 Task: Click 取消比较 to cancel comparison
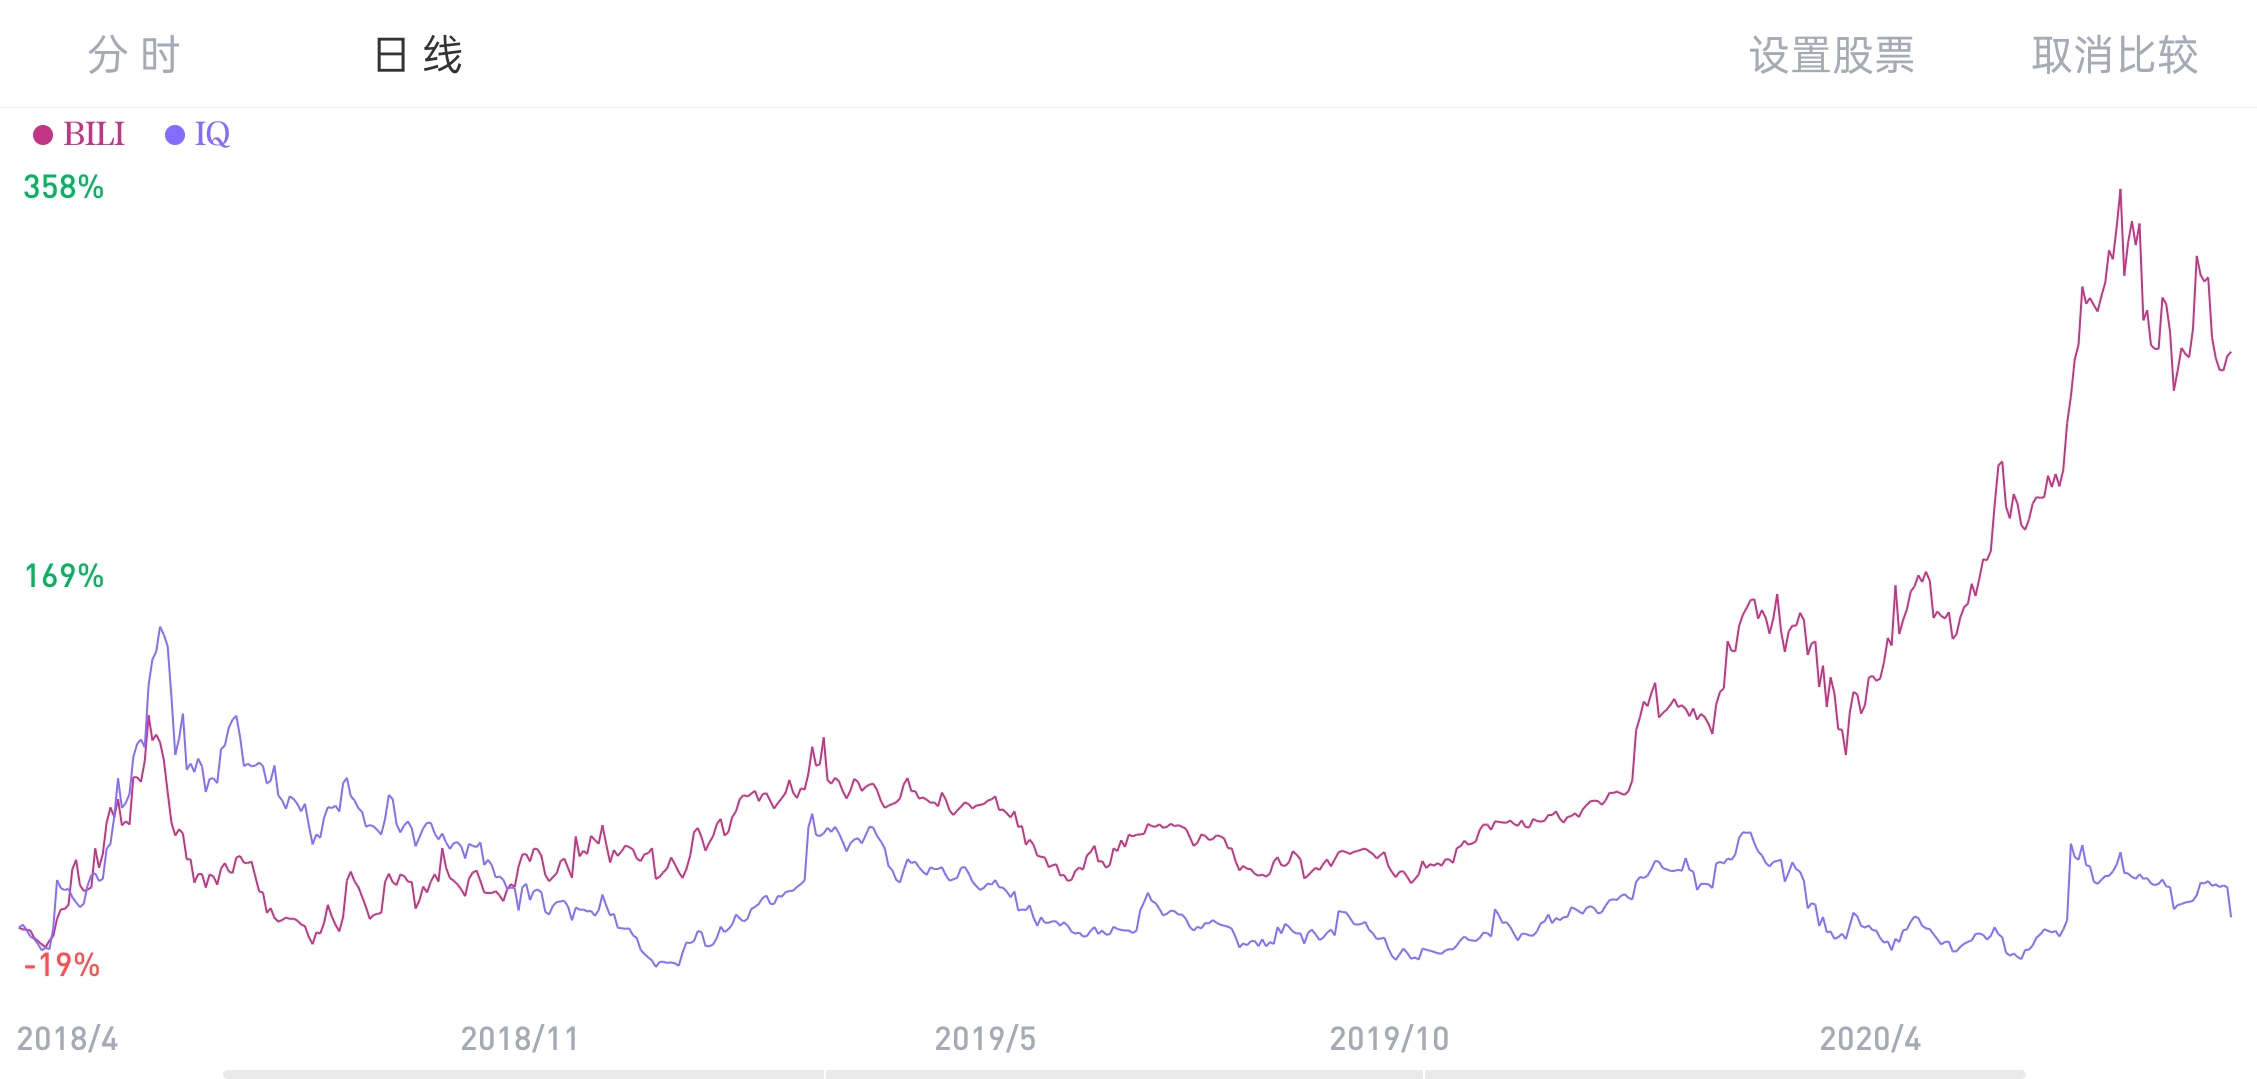point(2114,55)
